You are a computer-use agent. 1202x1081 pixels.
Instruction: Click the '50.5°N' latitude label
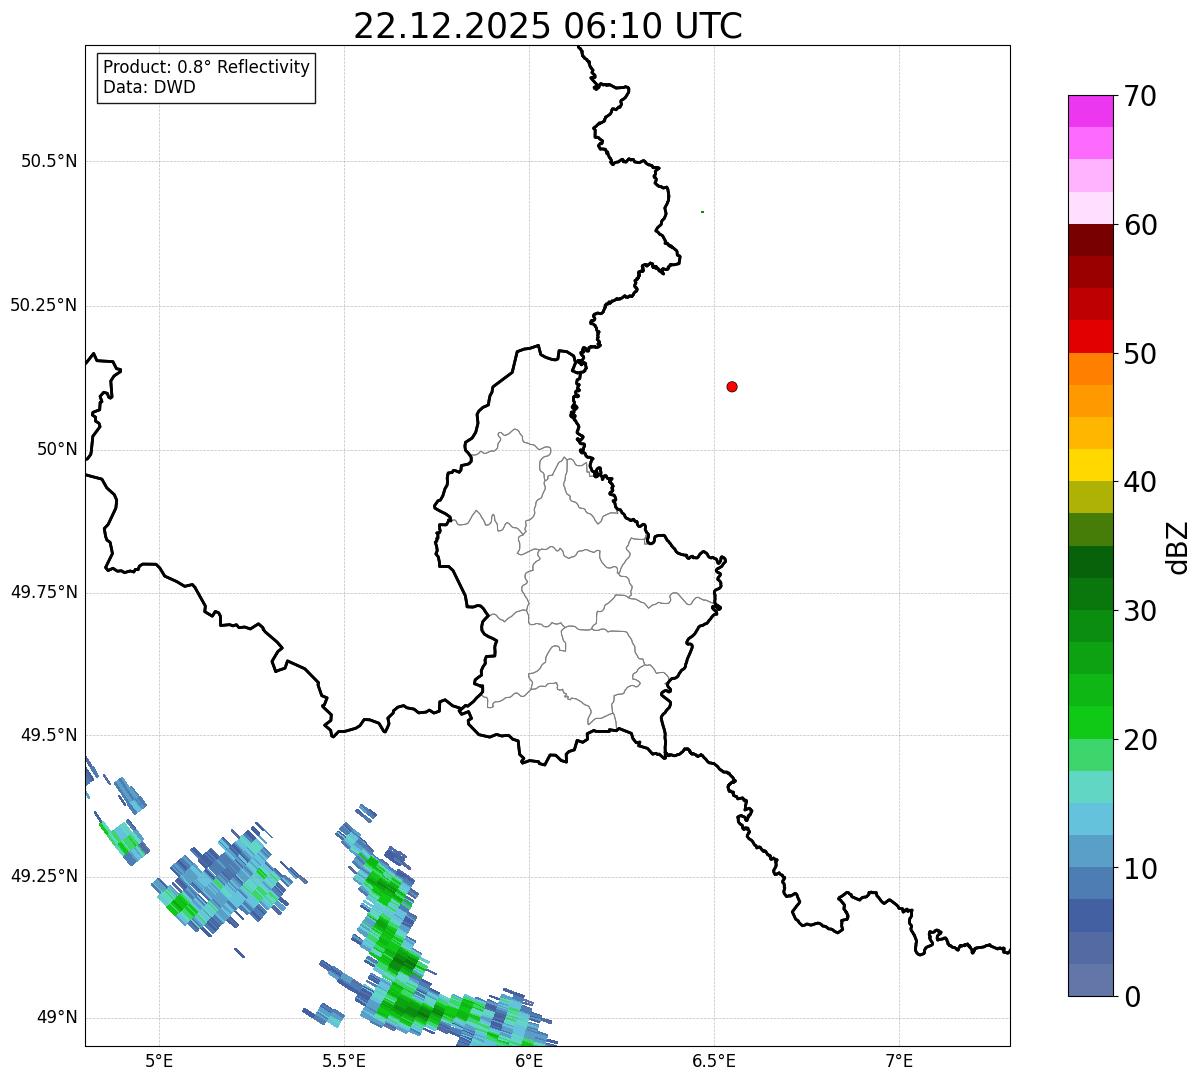tap(49, 162)
